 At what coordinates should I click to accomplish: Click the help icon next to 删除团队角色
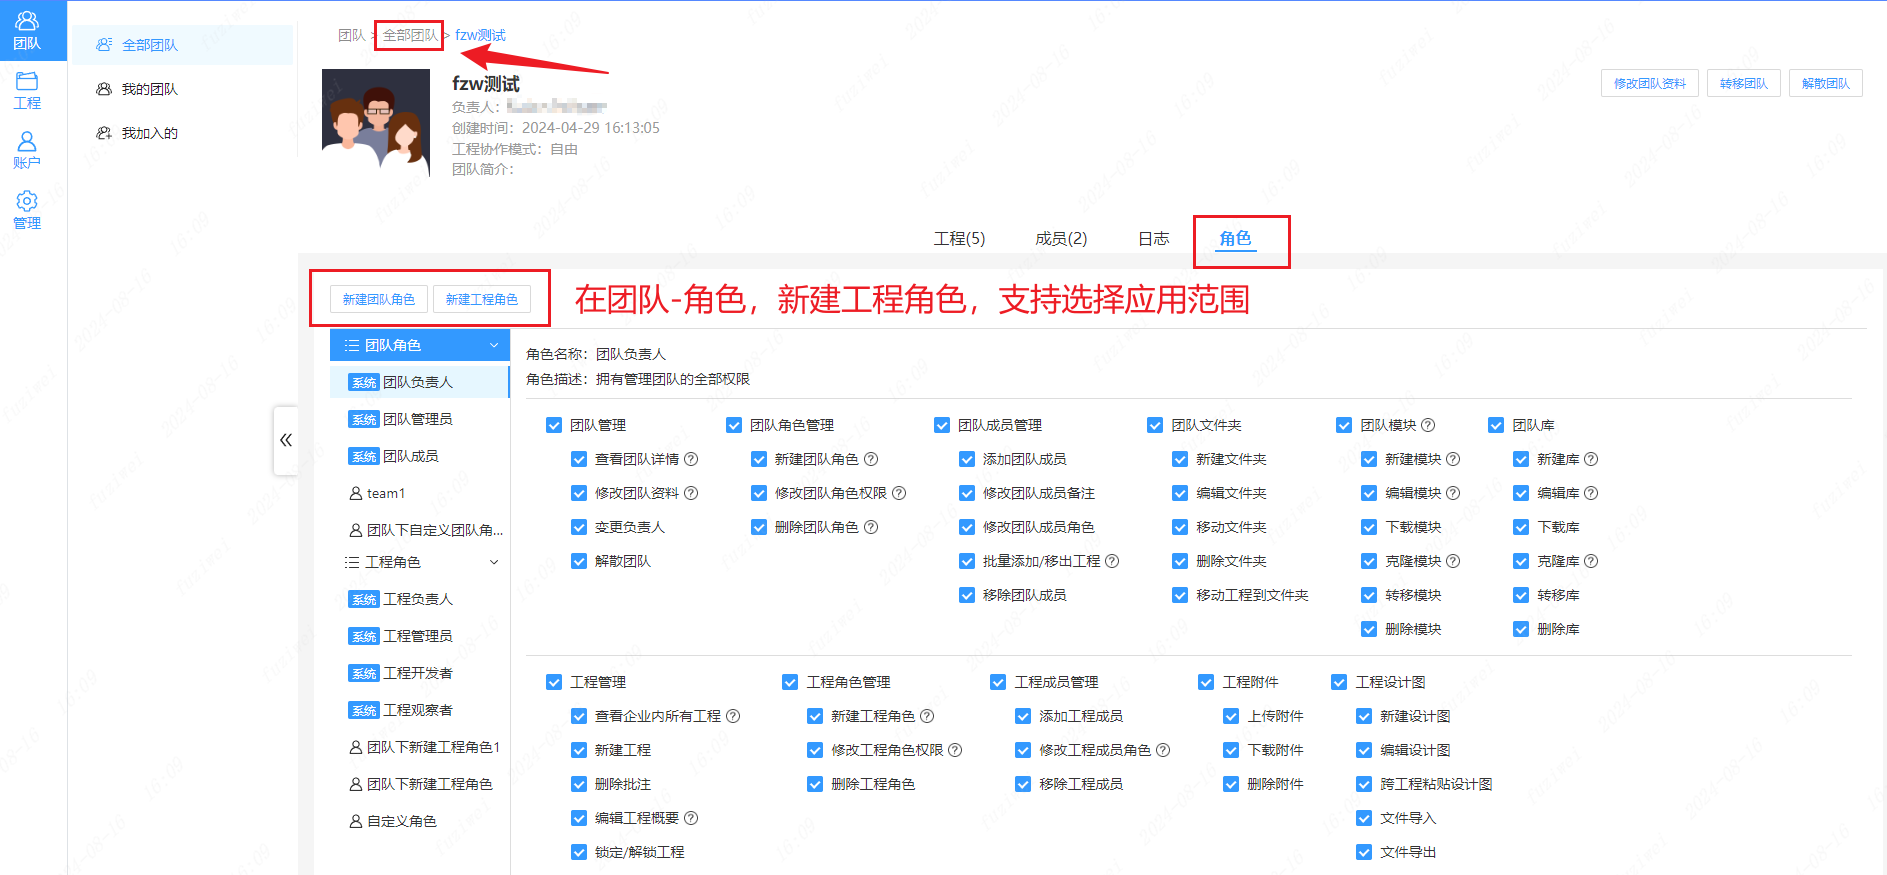coord(871,527)
